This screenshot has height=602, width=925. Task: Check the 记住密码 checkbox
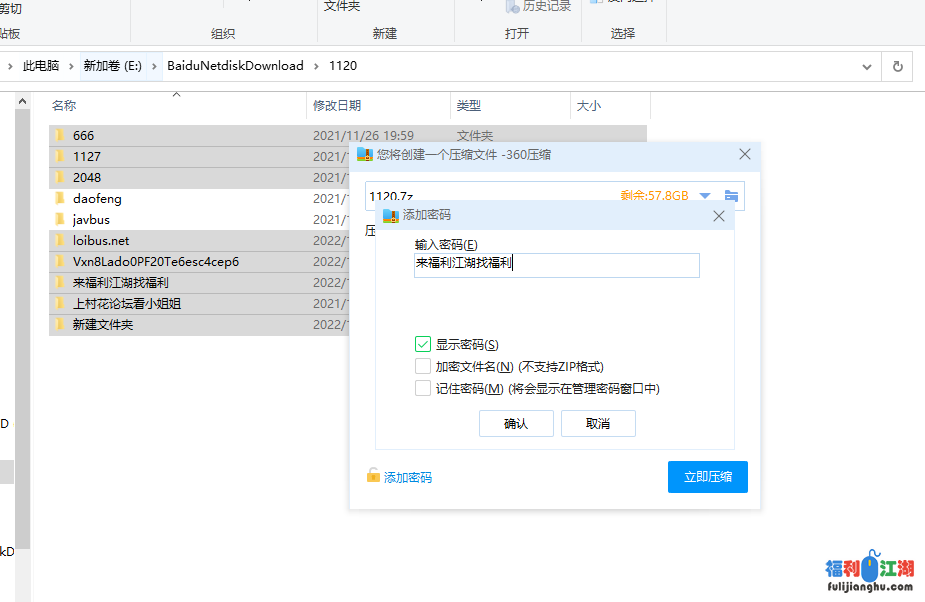(x=423, y=388)
